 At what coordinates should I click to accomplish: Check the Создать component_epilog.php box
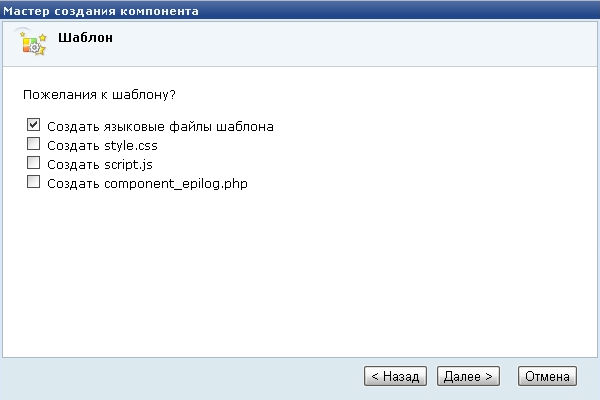coord(33,182)
